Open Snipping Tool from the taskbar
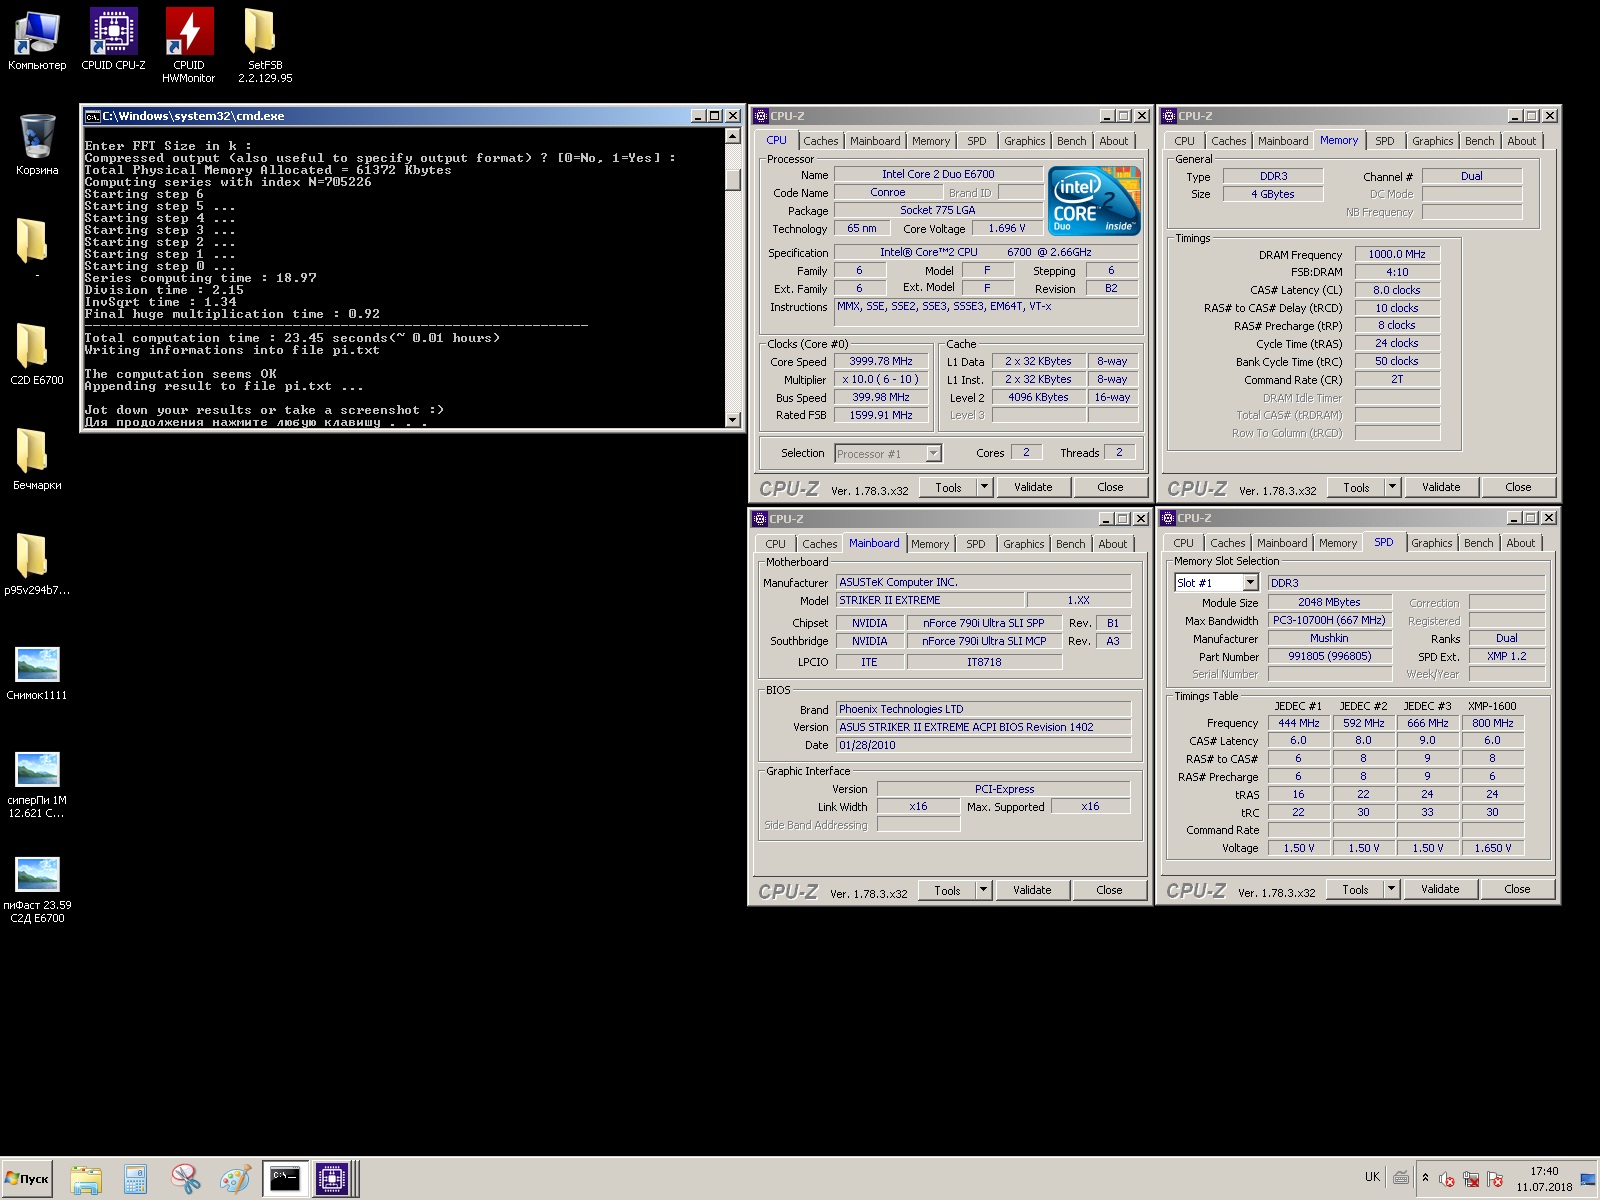Screen dimensions: 1600x1200 [185, 1179]
